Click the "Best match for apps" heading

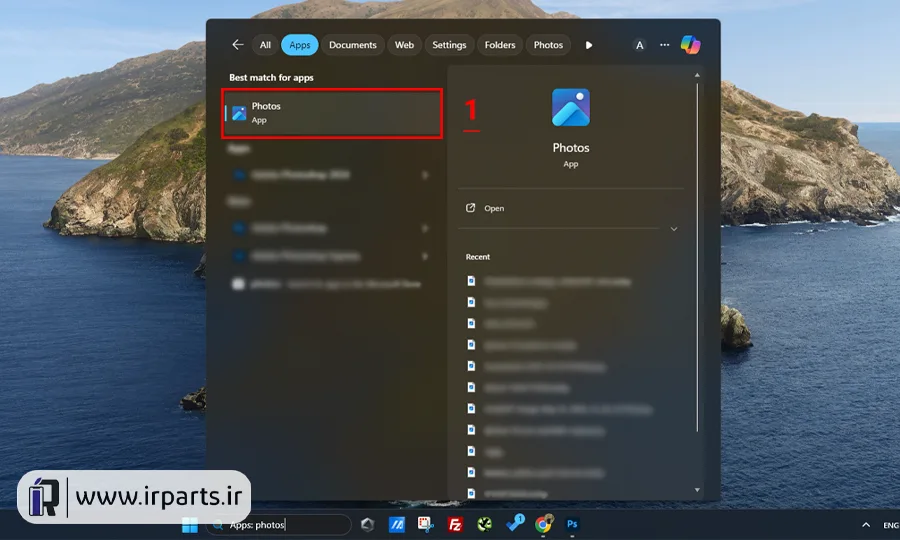tap(271, 77)
